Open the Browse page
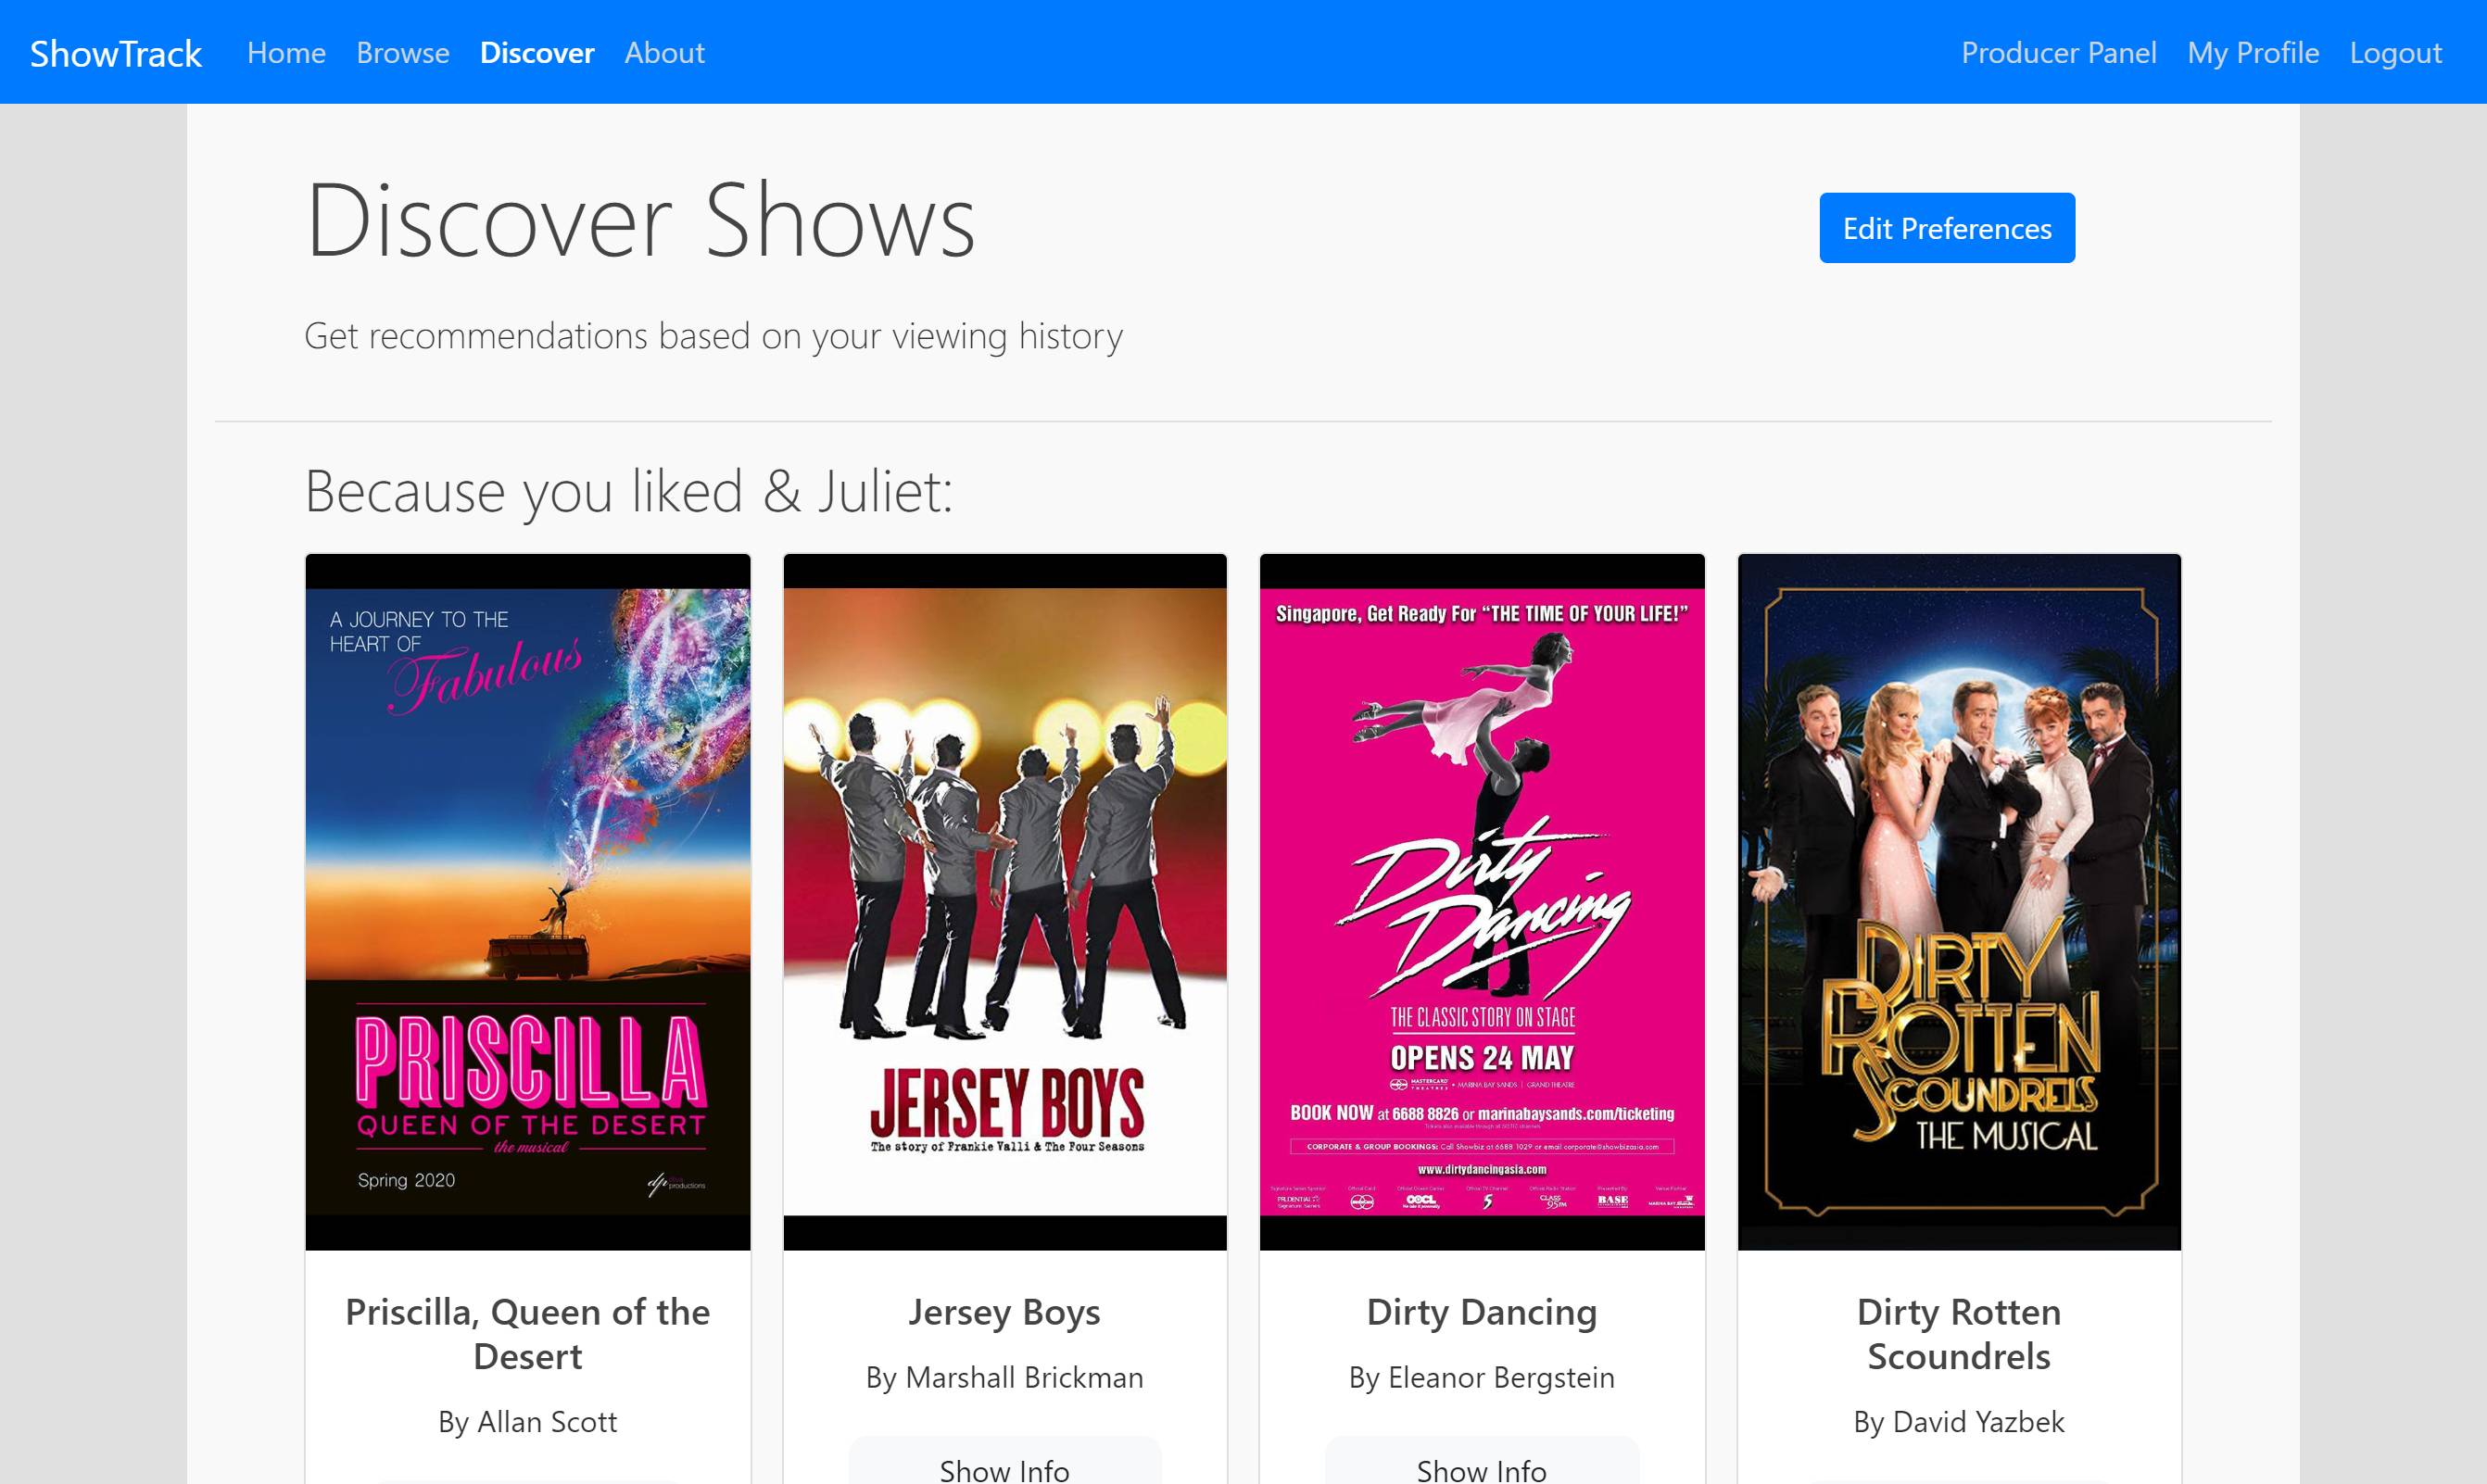Viewport: 2487px width, 1484px height. pyautogui.click(x=402, y=53)
